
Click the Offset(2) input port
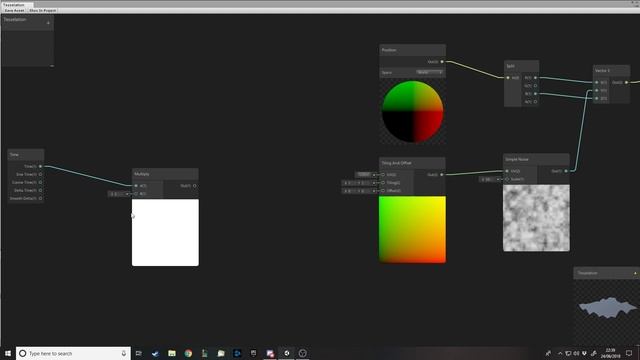[x=383, y=191]
